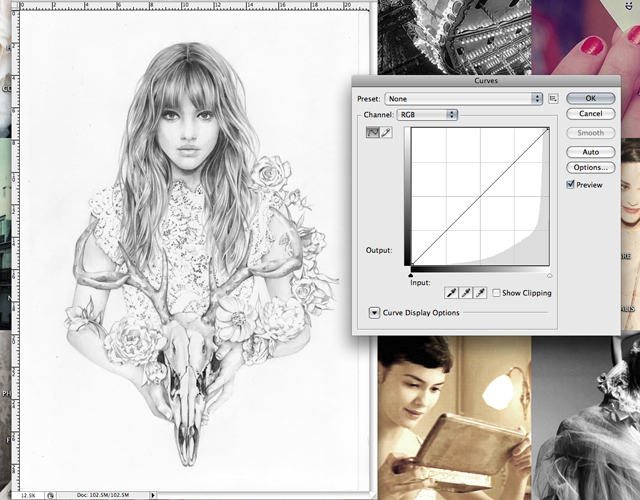Click the Auto button

click(x=590, y=152)
